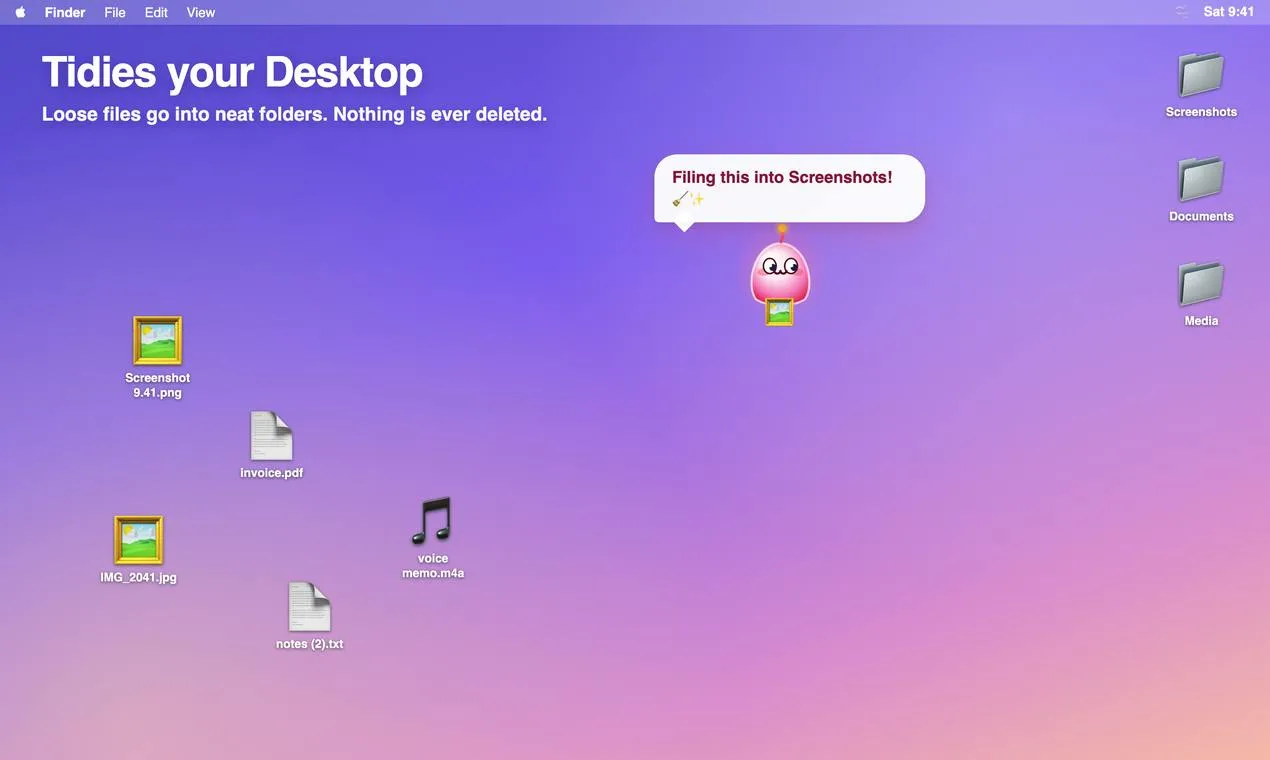Select the Screenshot 9.41.png picture icon

[x=158, y=341]
